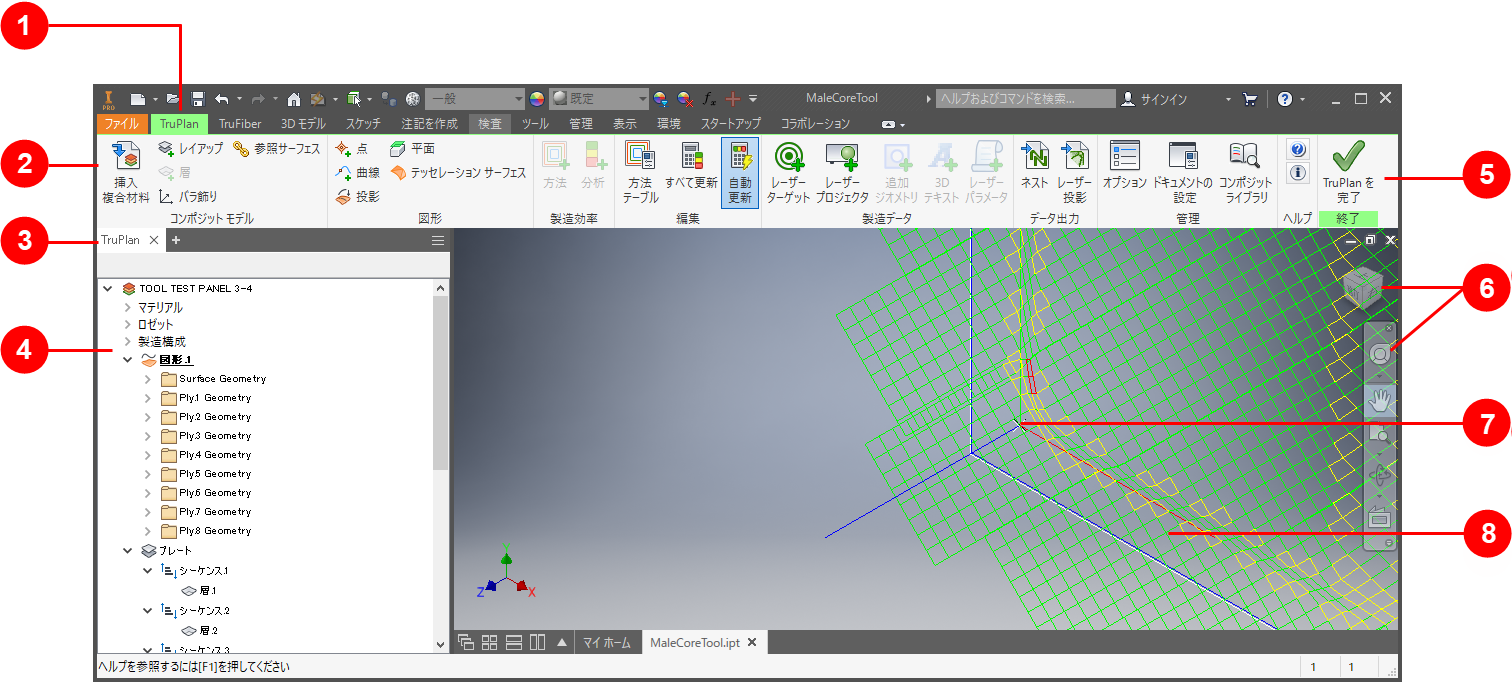Screen dimensions: 1512x682
Task: Add a レーザープロジェクタ laser projector
Action: click(x=842, y=171)
